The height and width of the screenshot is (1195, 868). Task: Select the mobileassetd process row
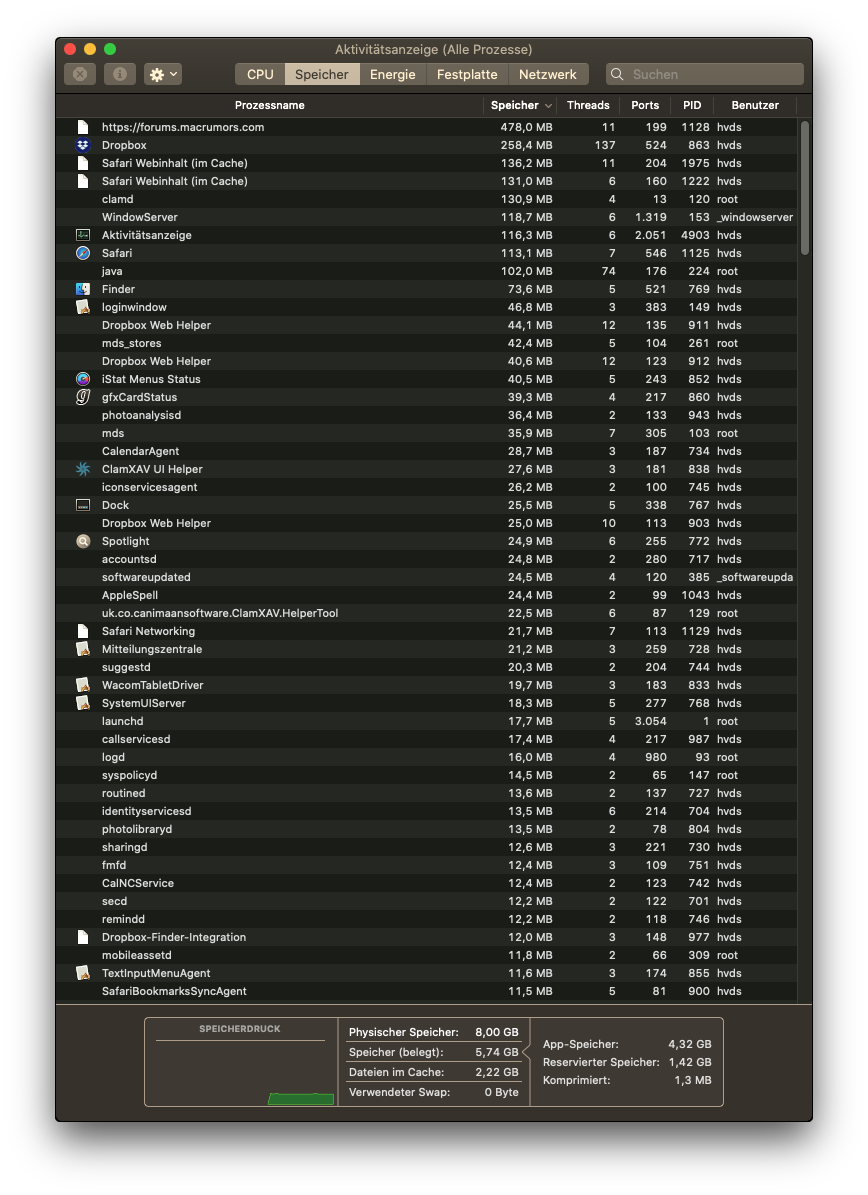pos(427,955)
